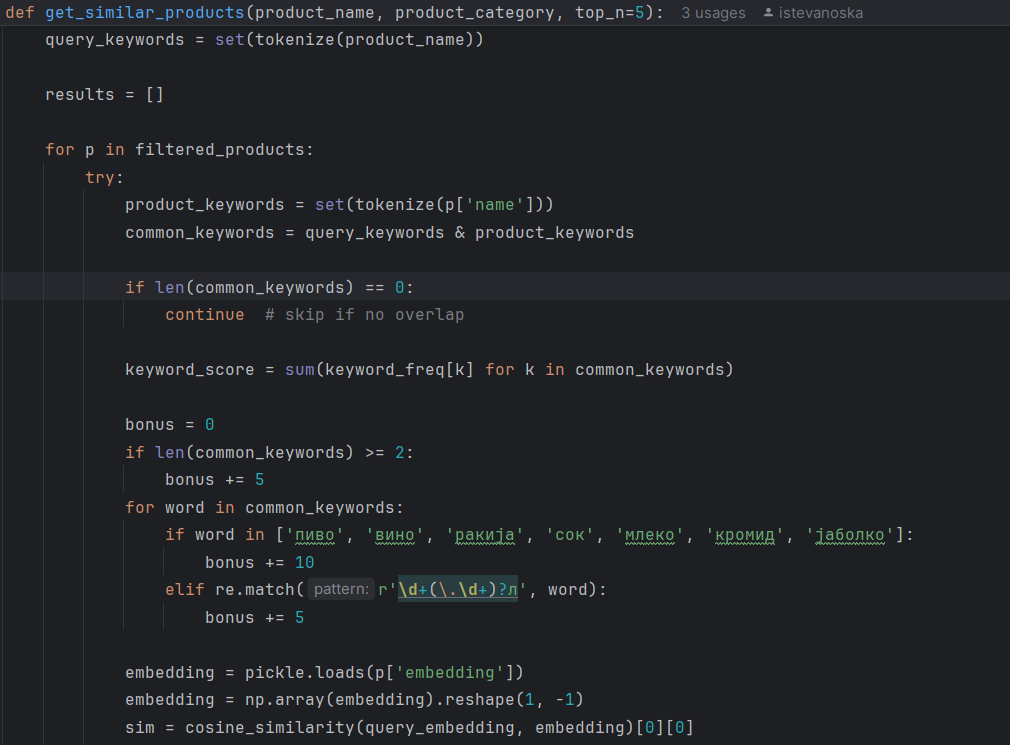Click the "# skip if no overlap" comment

(365, 315)
